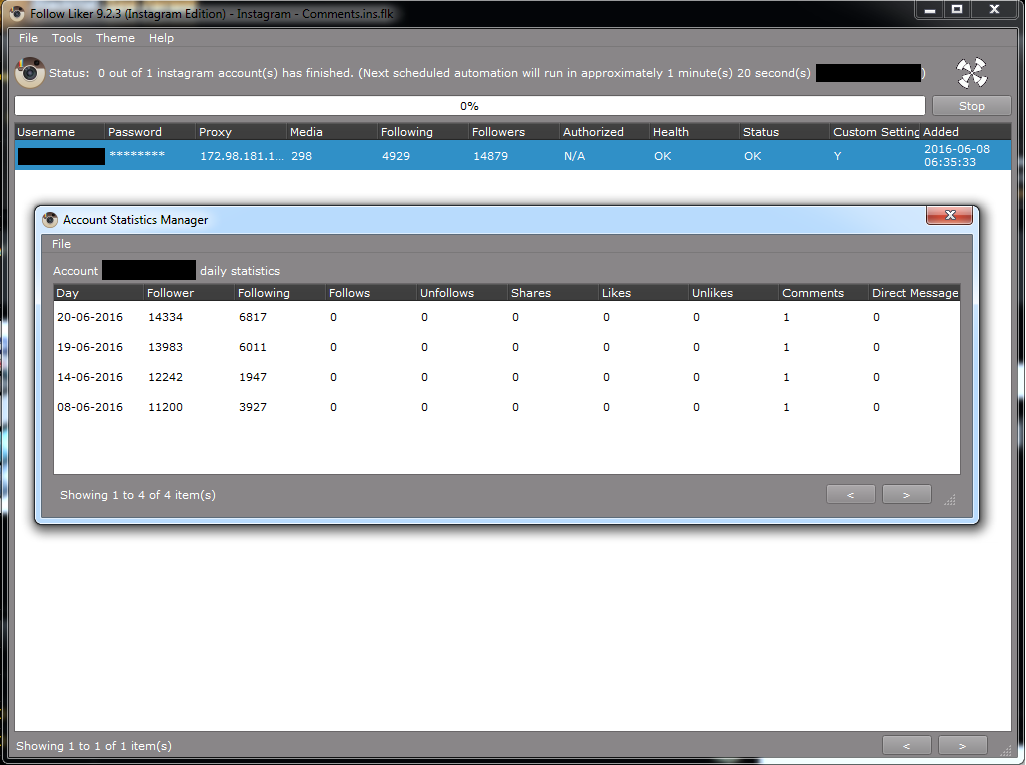Viewport: 1026px width, 765px height.
Task: Click the Follow Liker title bar icon
Action: click(x=17, y=13)
